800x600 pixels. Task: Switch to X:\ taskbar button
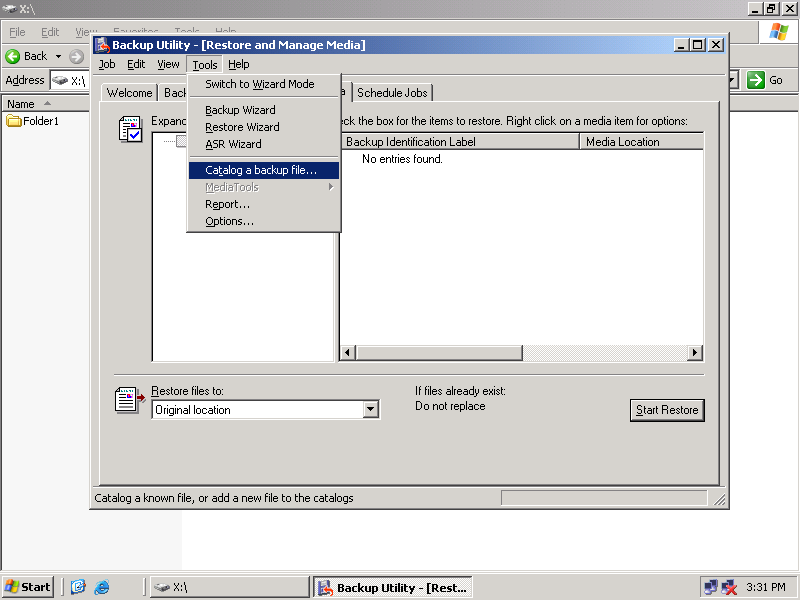tap(230, 587)
